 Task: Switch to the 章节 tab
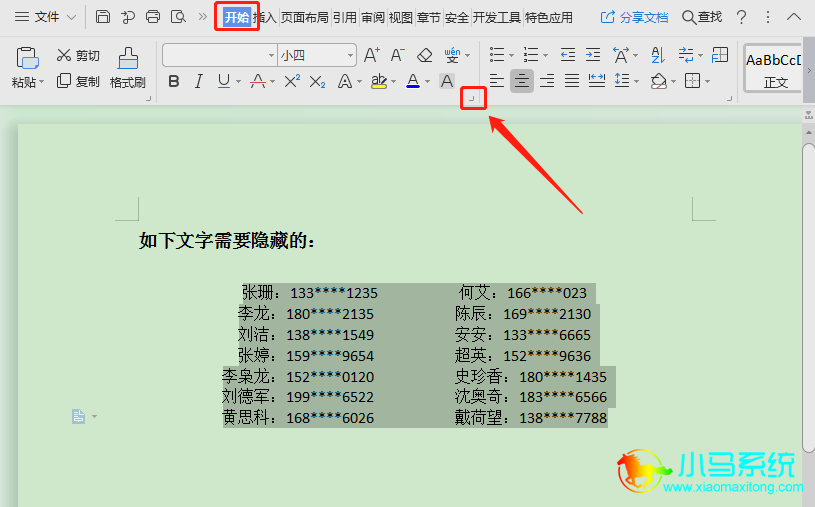429,17
